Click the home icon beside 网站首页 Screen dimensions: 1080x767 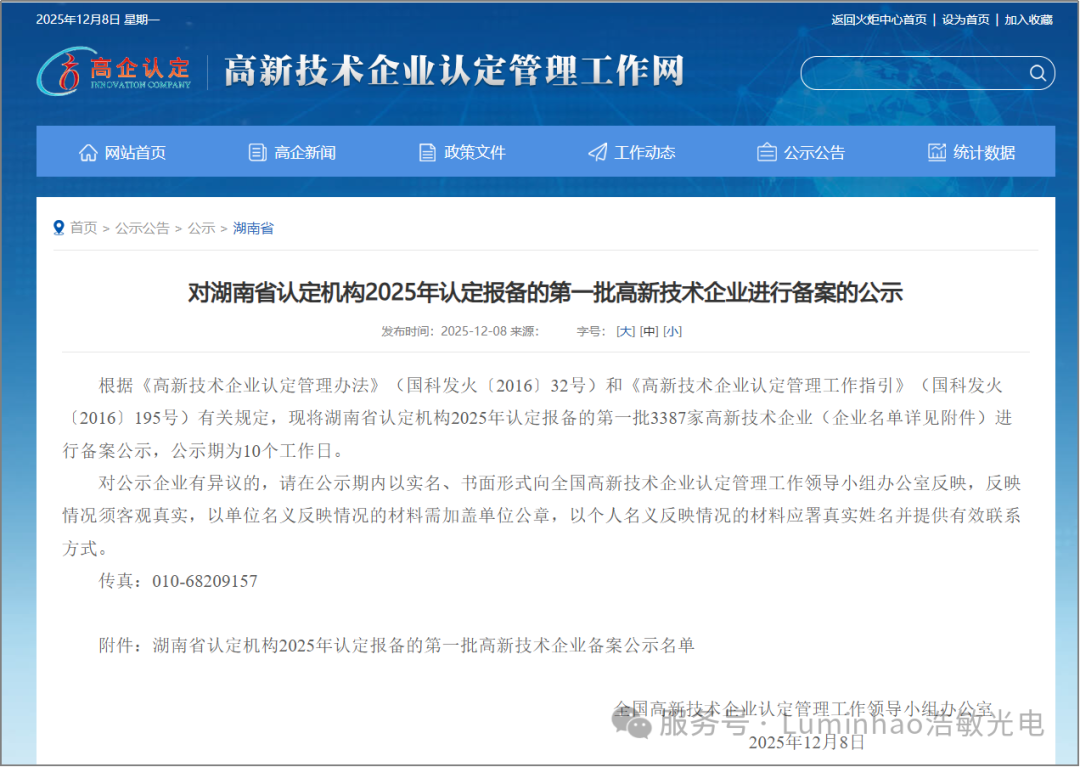(x=88, y=152)
